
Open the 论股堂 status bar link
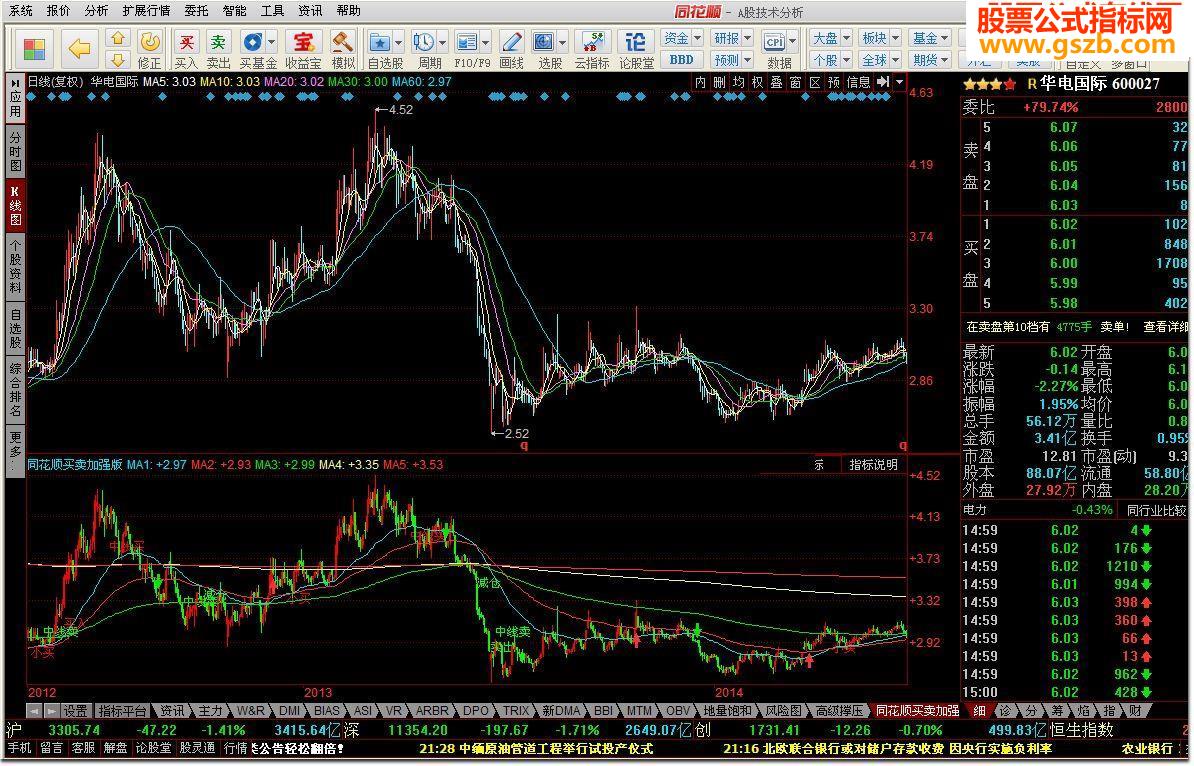point(154,748)
